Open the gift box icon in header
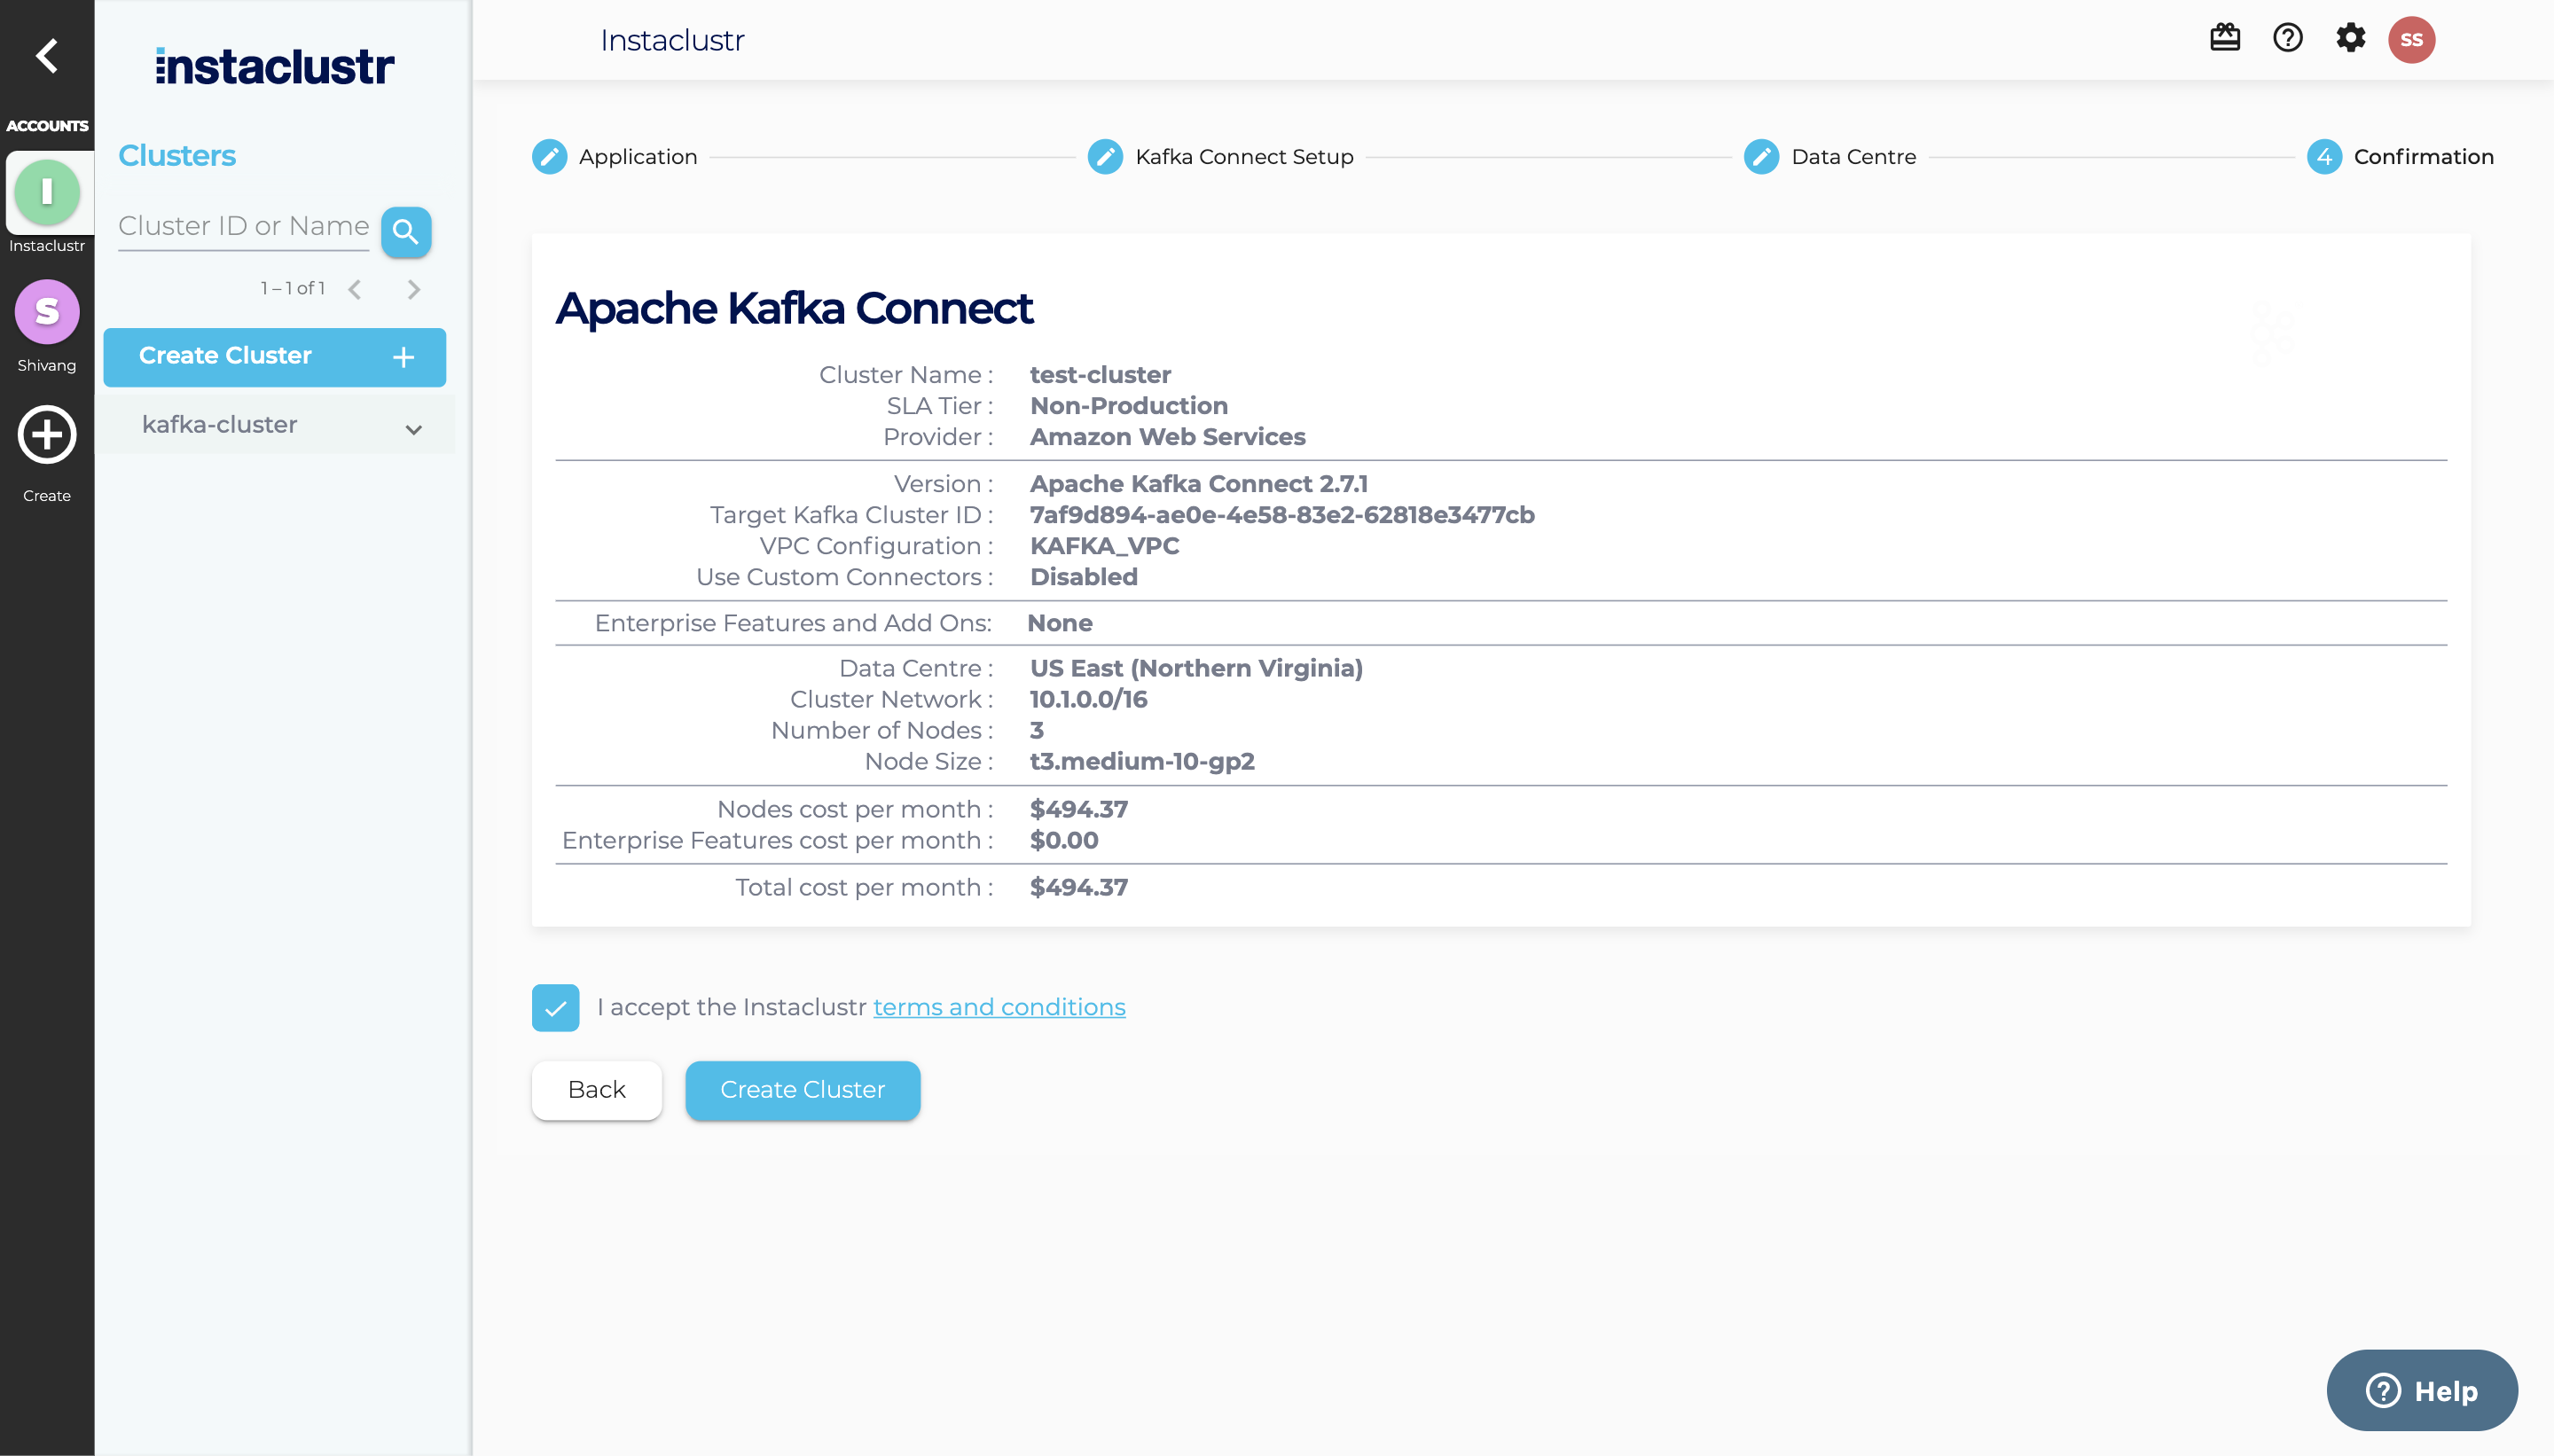2554x1456 pixels. coord(2224,39)
